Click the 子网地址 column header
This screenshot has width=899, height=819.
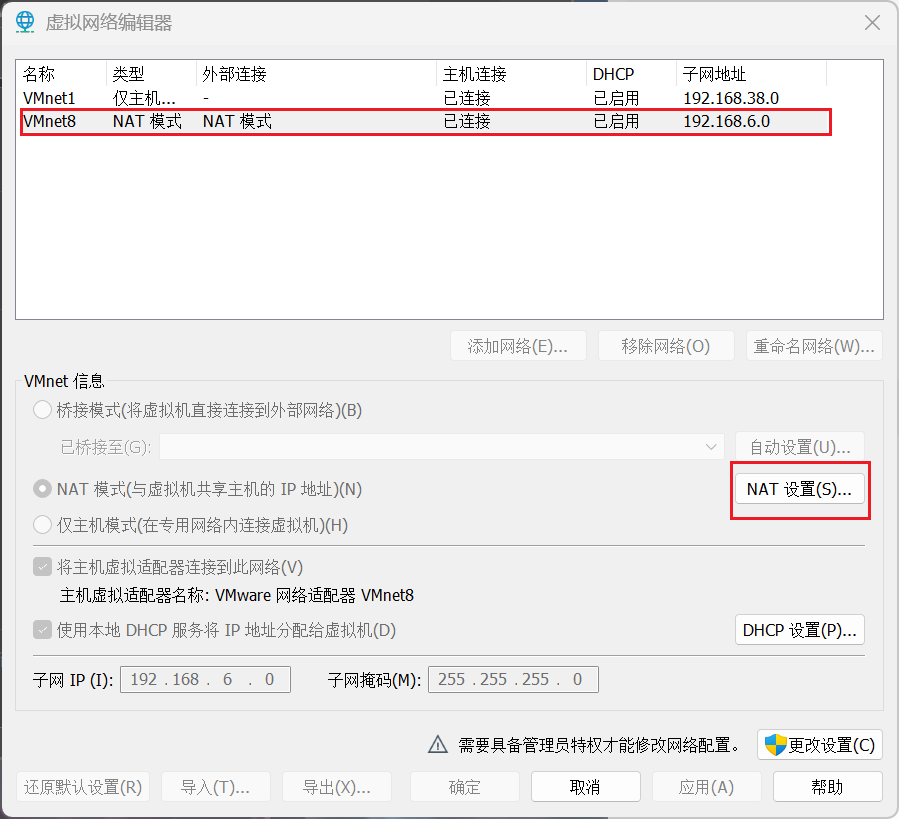coord(751,74)
